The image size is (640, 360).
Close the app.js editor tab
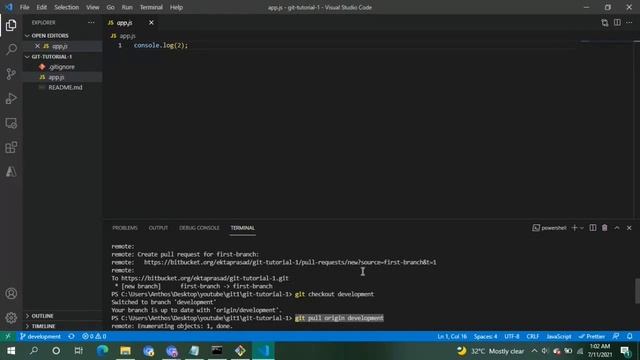coord(151,23)
